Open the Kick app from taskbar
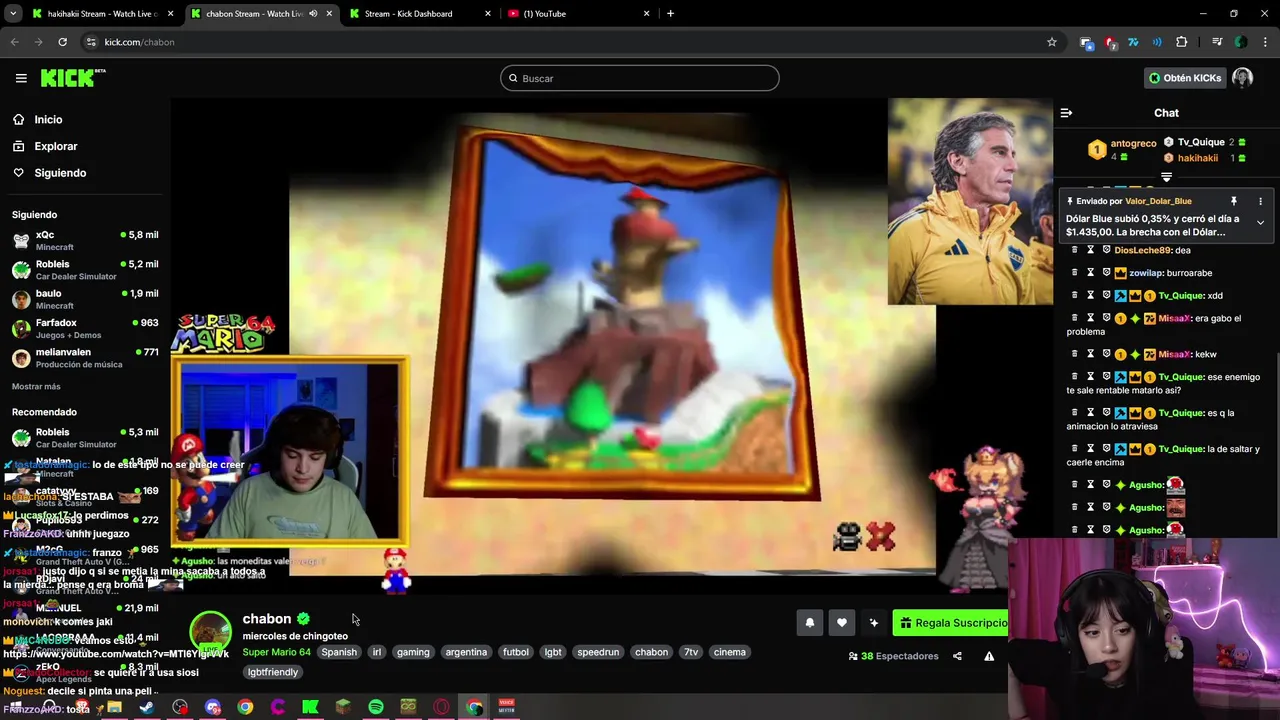This screenshot has width=1280, height=720. (x=310, y=707)
